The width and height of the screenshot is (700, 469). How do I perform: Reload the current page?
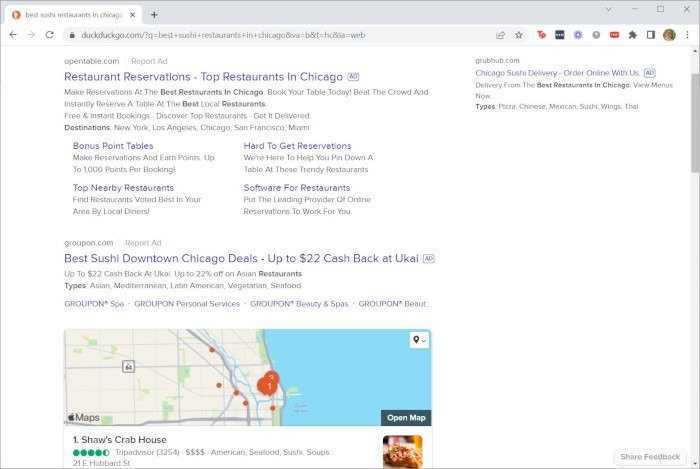tap(50, 35)
